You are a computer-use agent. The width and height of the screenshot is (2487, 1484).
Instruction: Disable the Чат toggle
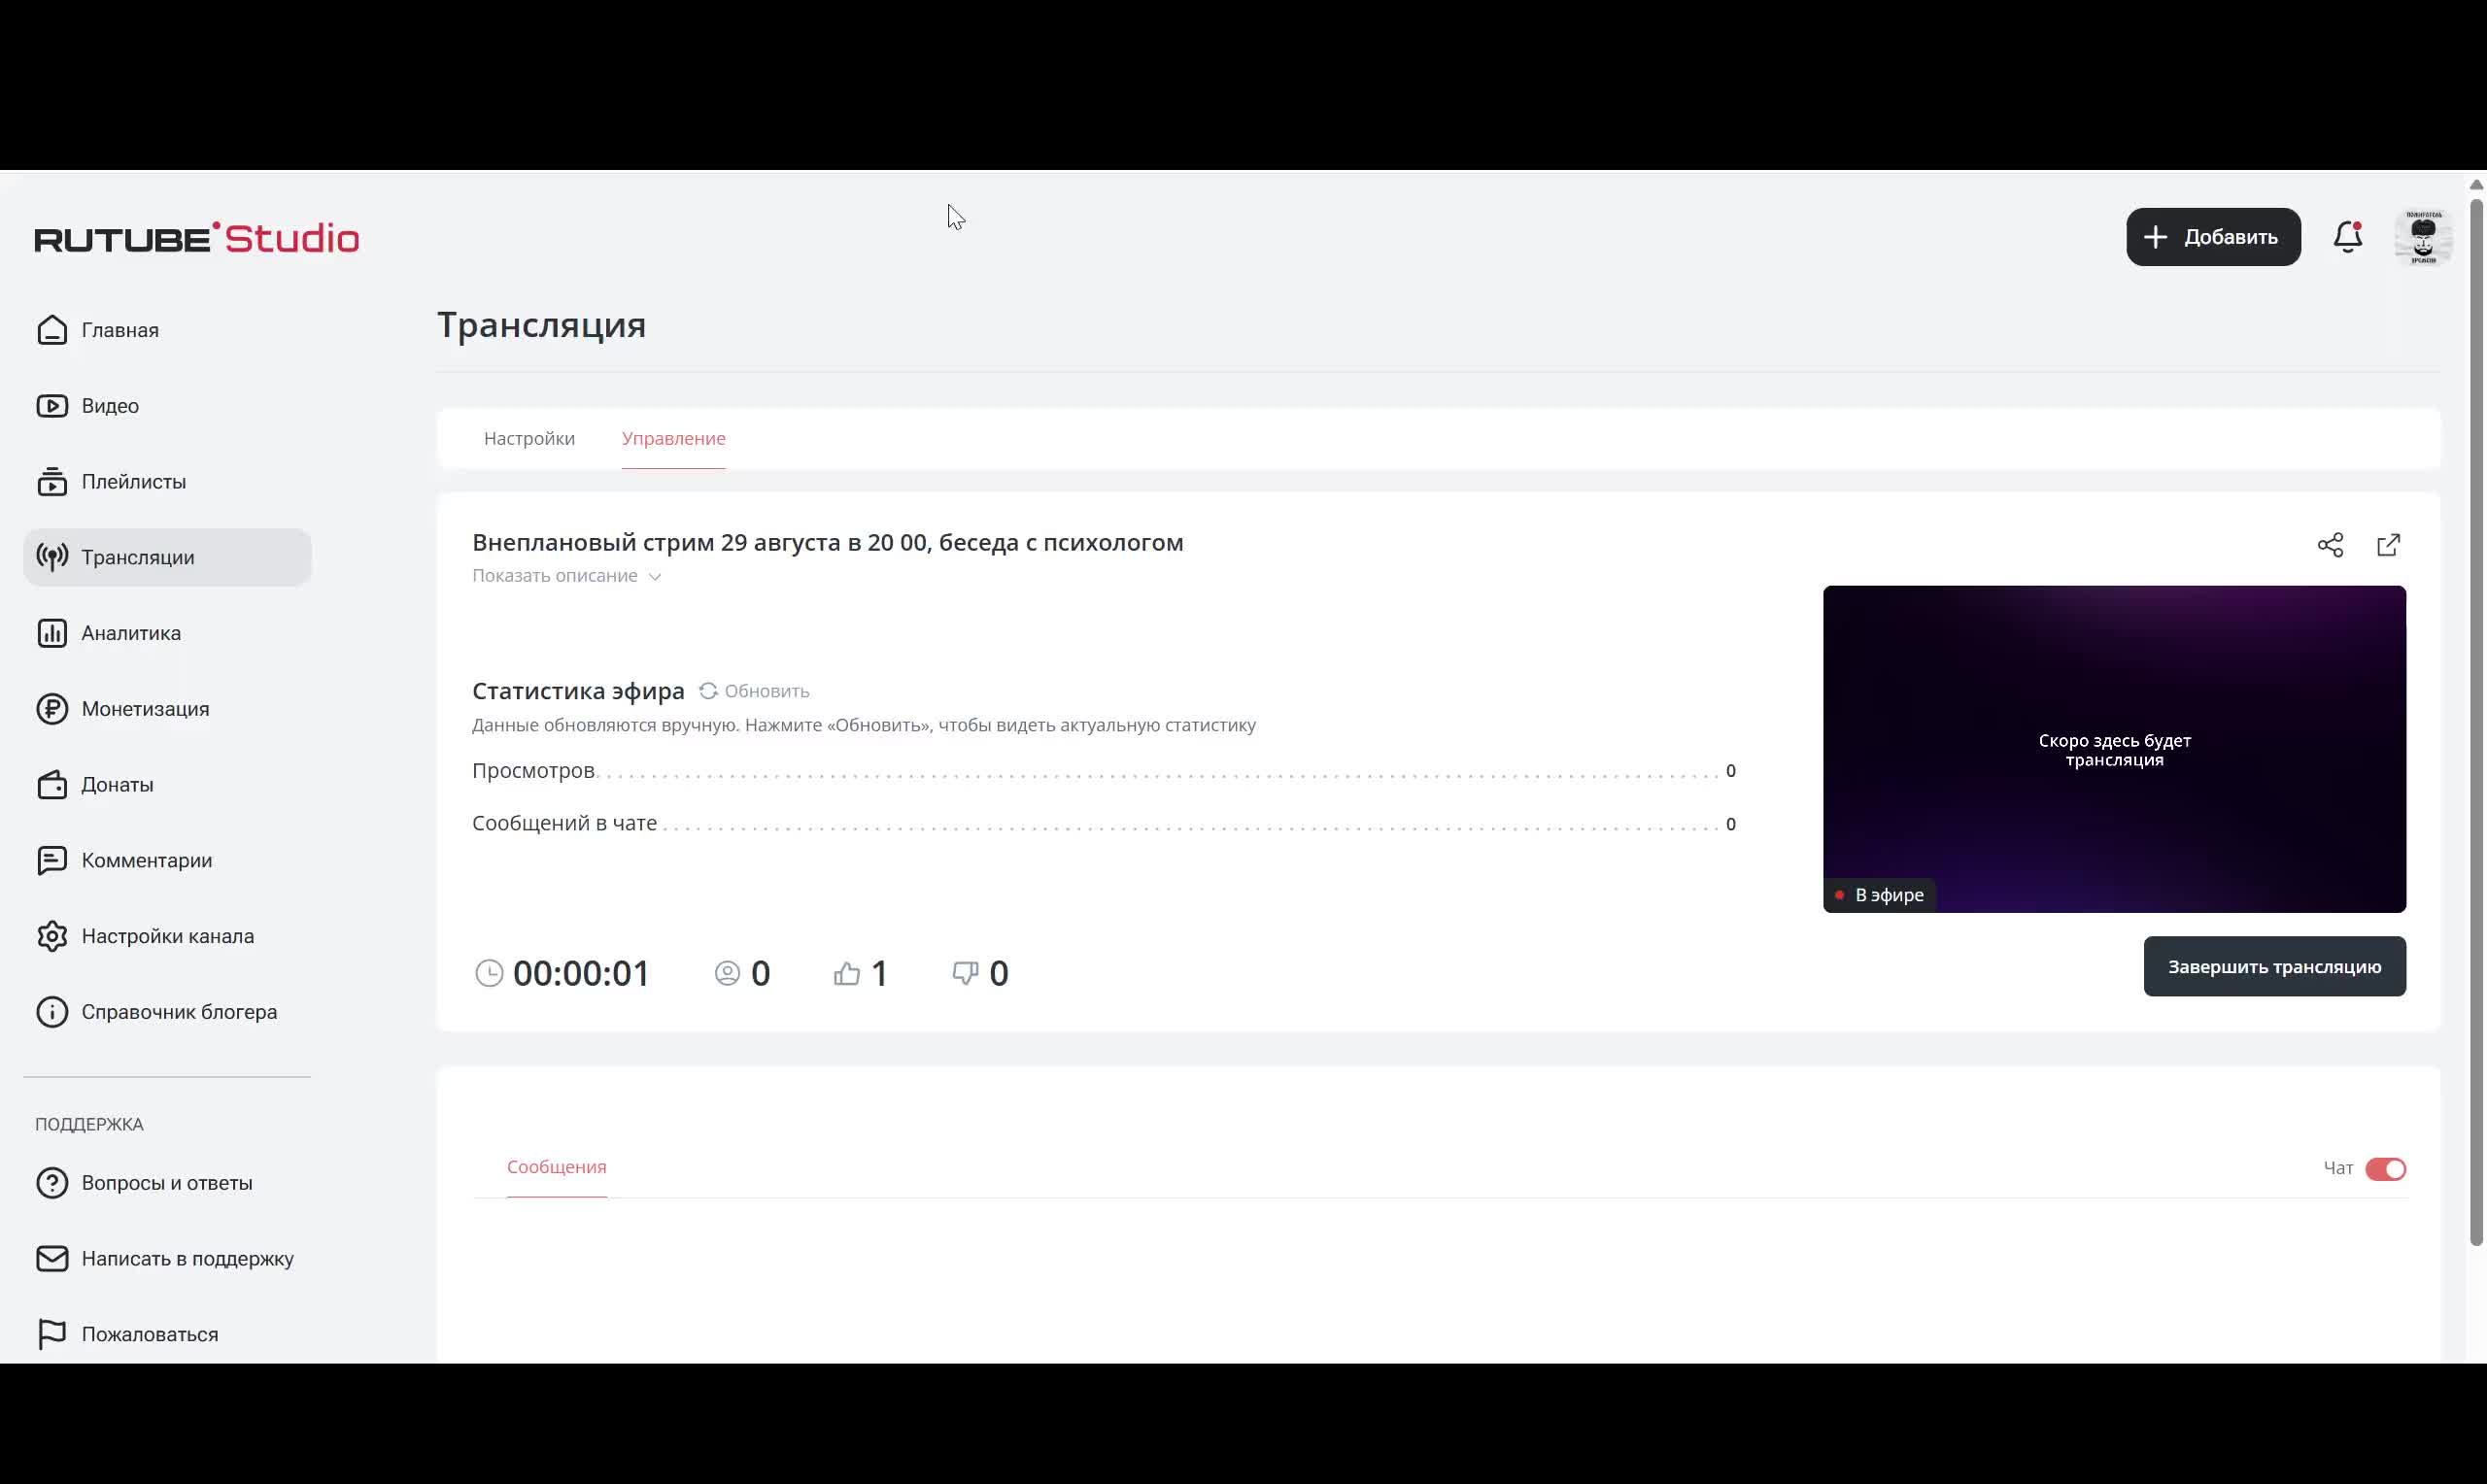[2385, 1168]
